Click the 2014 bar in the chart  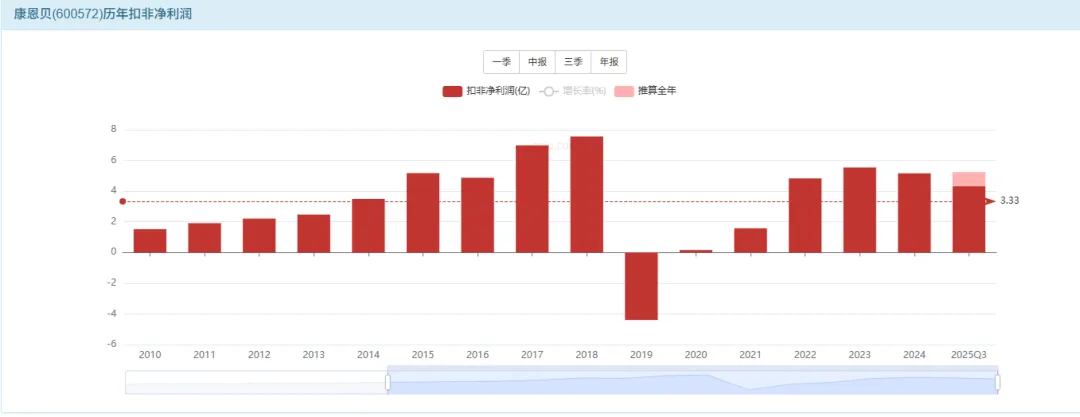[368, 225]
